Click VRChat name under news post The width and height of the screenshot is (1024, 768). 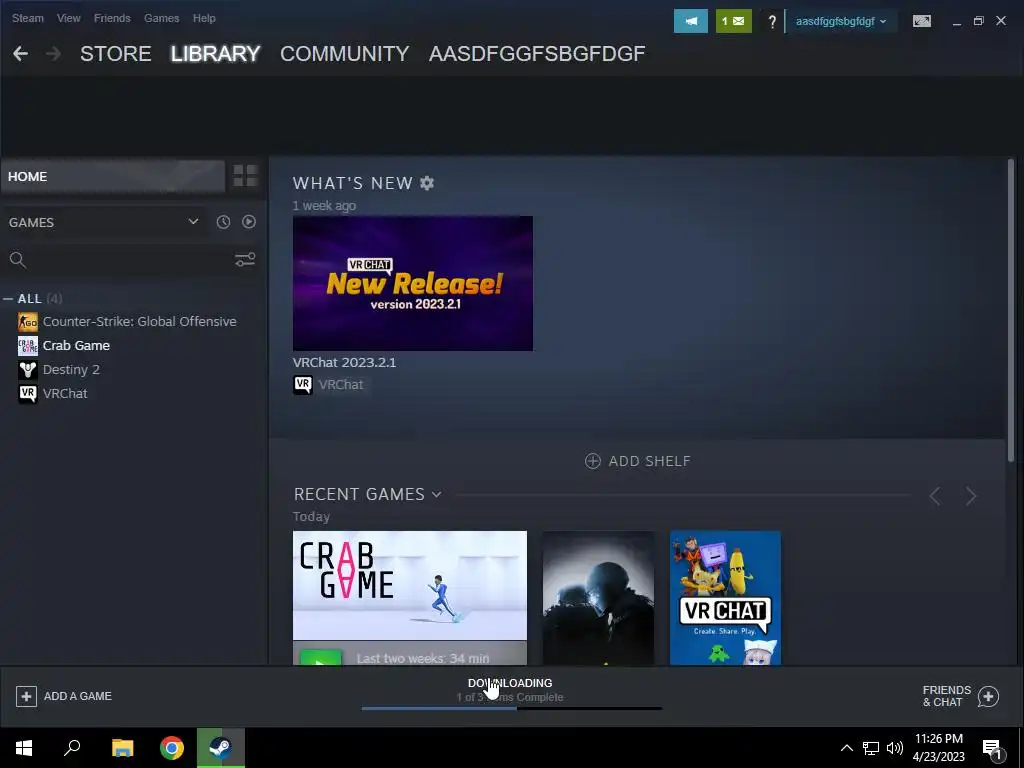click(x=341, y=385)
